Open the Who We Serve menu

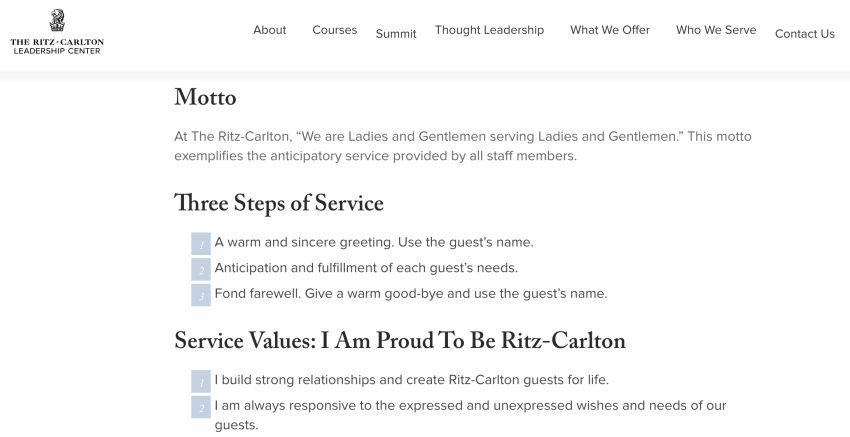[x=716, y=30]
